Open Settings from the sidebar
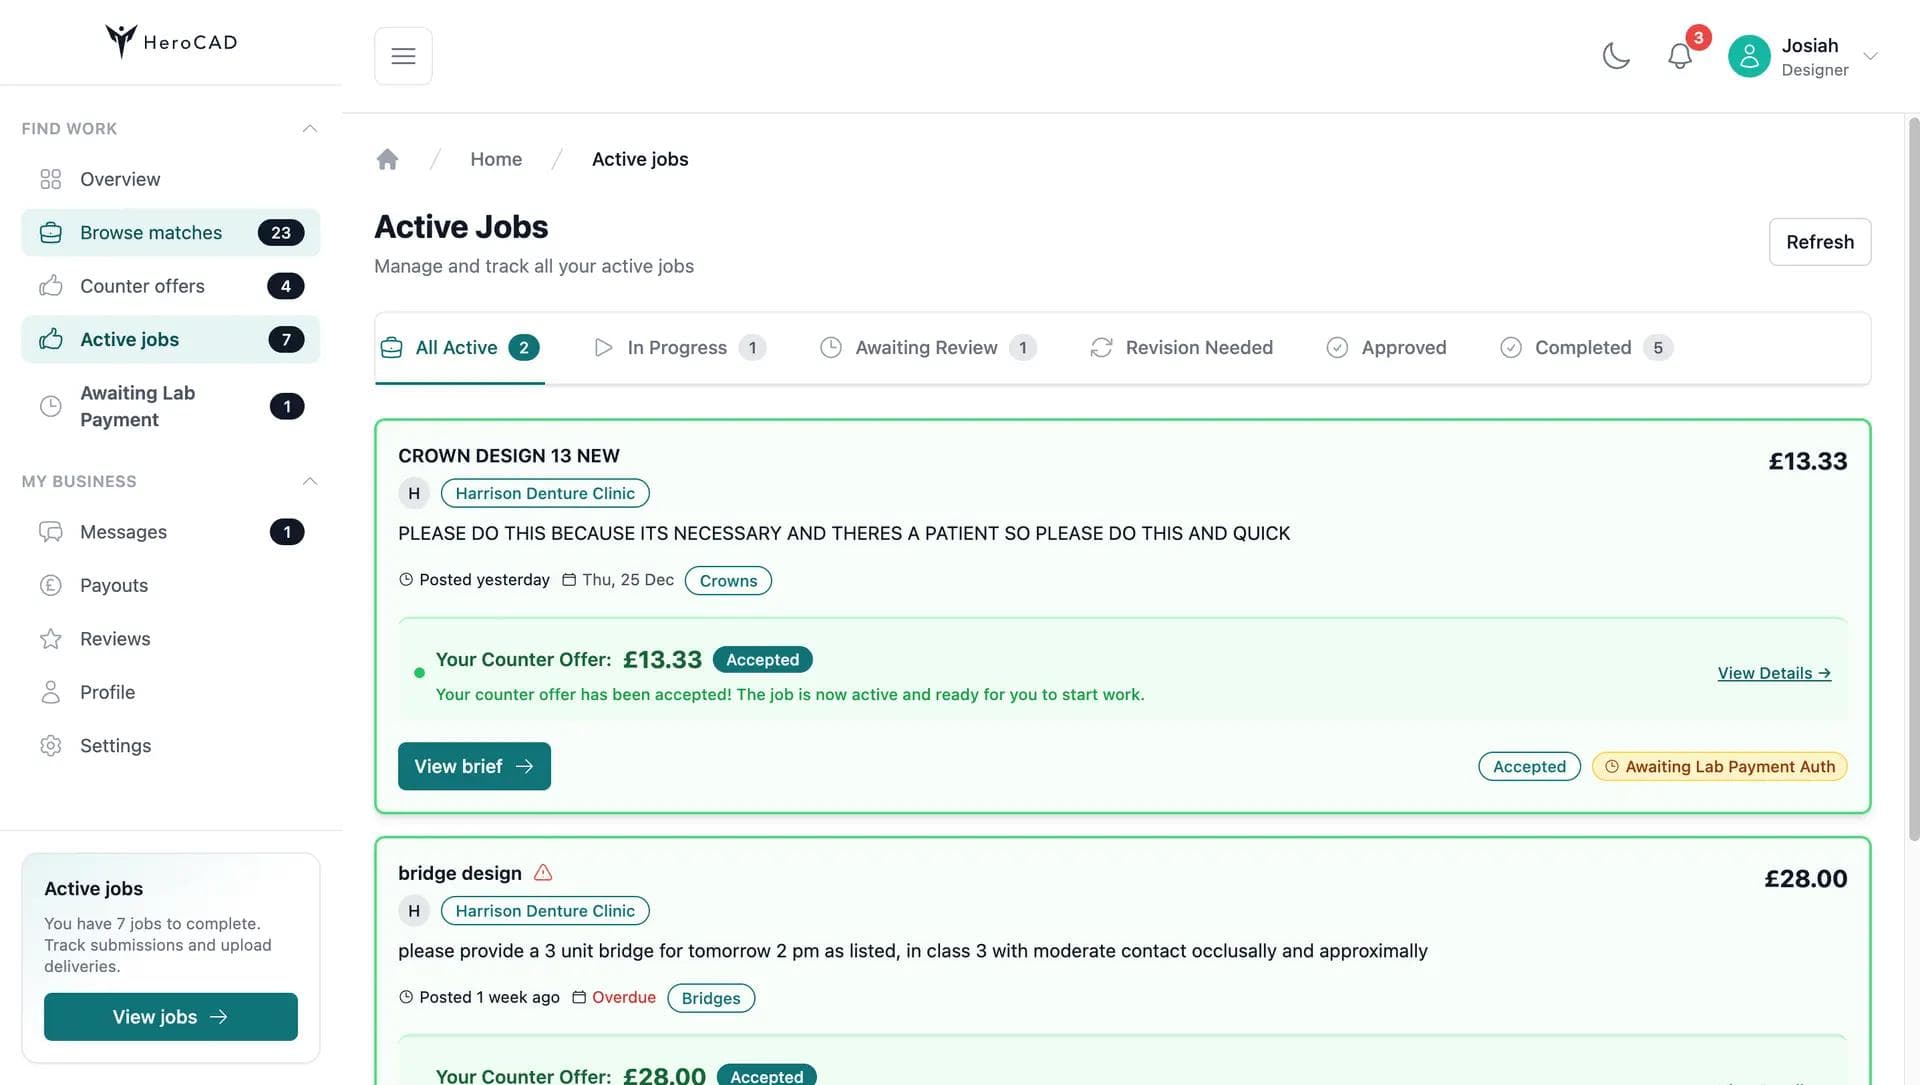Viewport: 1920px width, 1085px height. (x=115, y=746)
